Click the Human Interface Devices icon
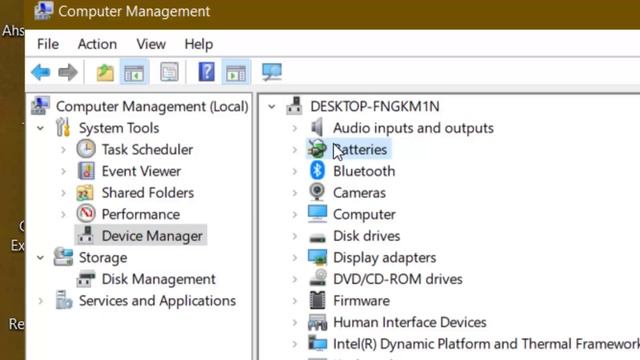 click(318, 322)
